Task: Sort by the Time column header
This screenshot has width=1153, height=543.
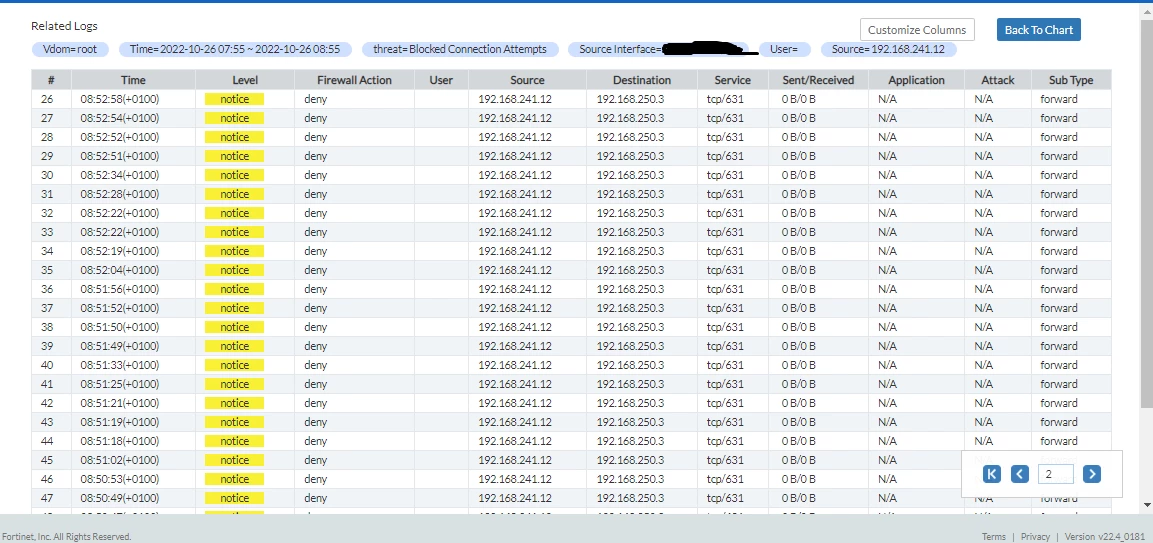Action: pyautogui.click(x=133, y=80)
